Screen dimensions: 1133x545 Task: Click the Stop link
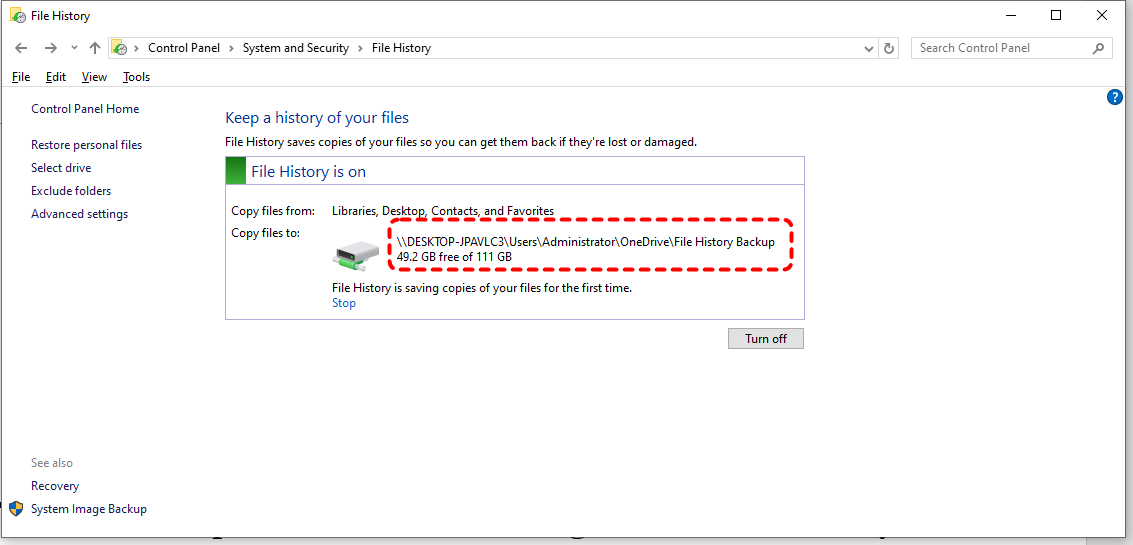[x=344, y=303]
